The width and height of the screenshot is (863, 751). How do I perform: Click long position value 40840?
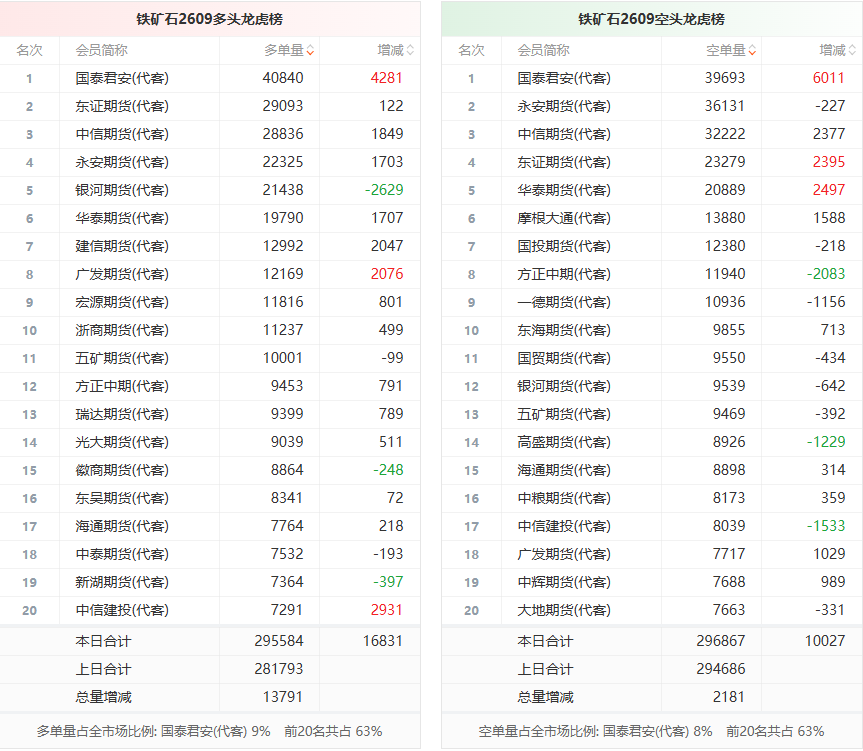pos(283,78)
